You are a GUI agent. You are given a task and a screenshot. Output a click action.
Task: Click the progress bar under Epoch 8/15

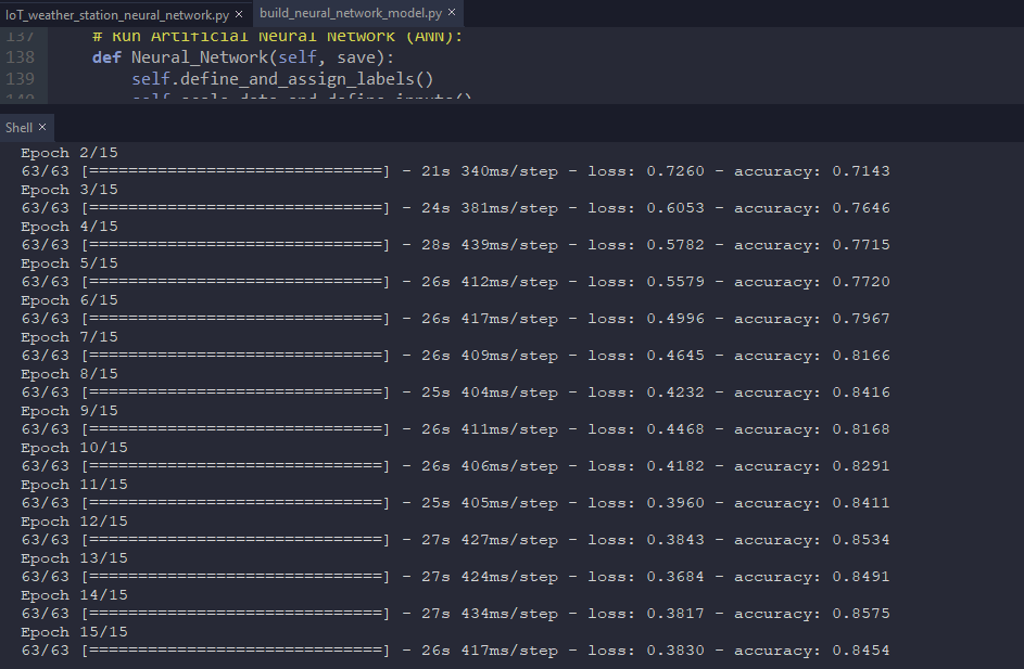coord(236,393)
